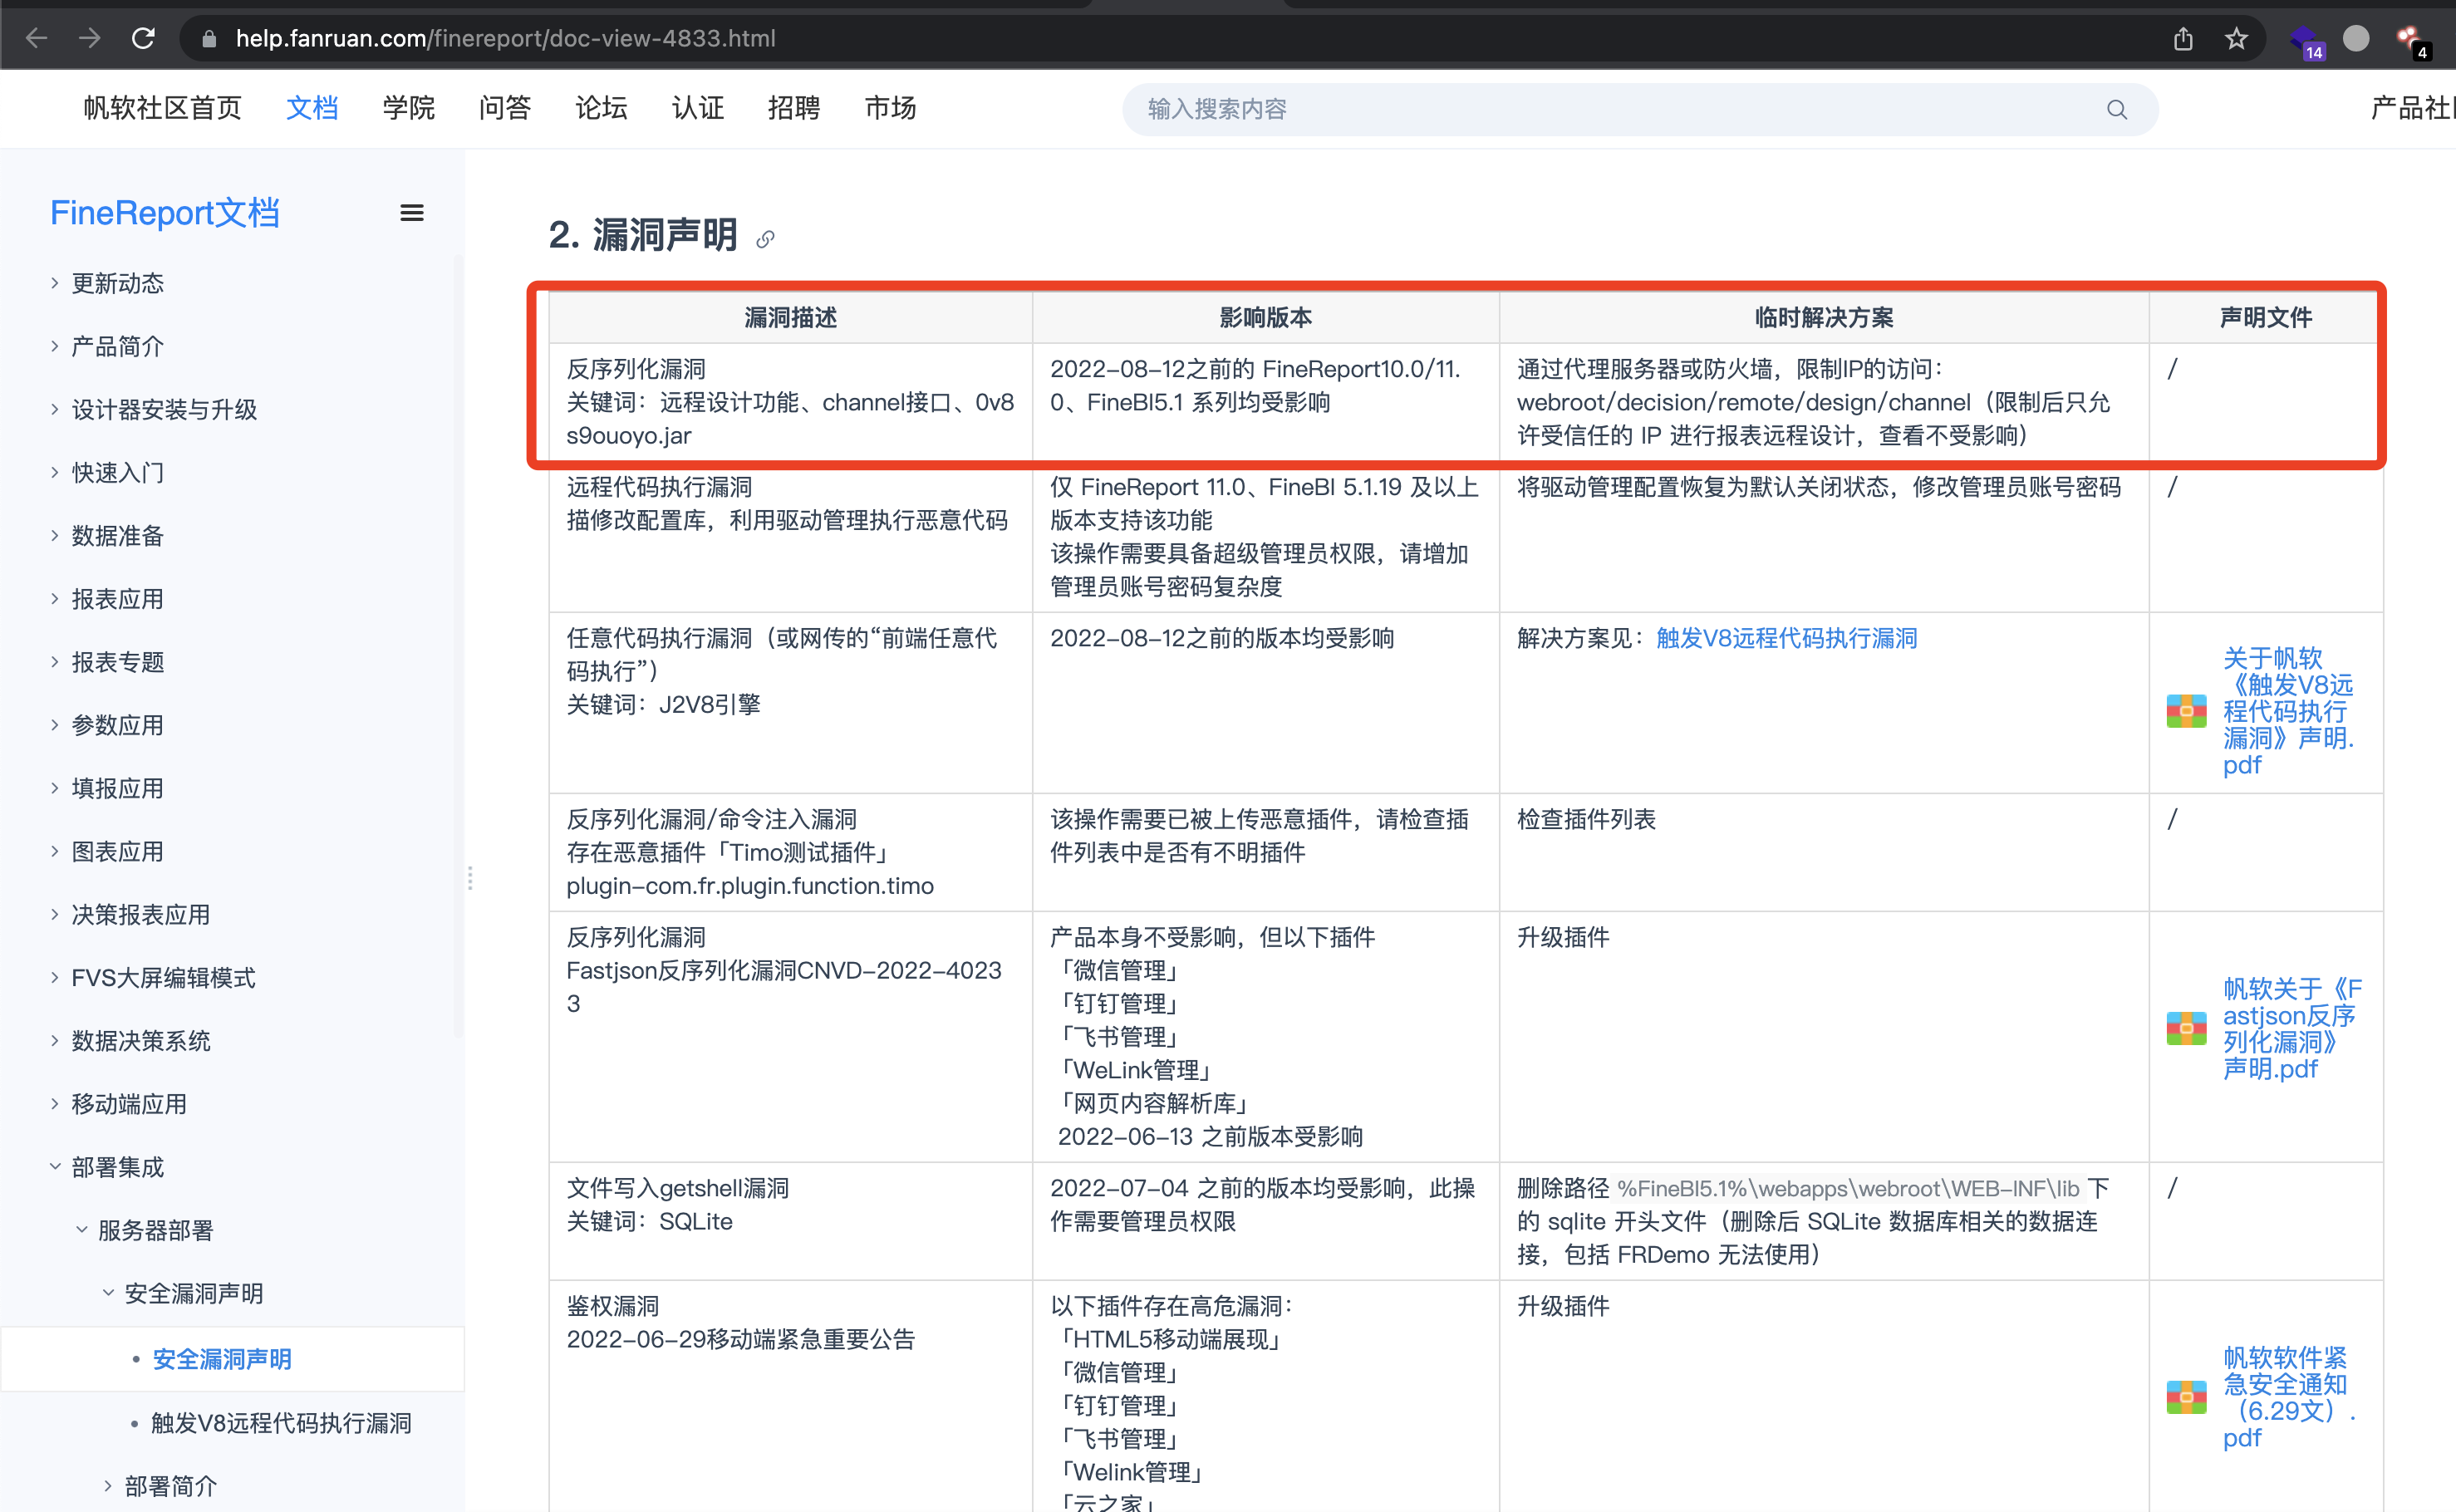
Task: Open the extension with badge 4
Action: click(x=2412, y=41)
